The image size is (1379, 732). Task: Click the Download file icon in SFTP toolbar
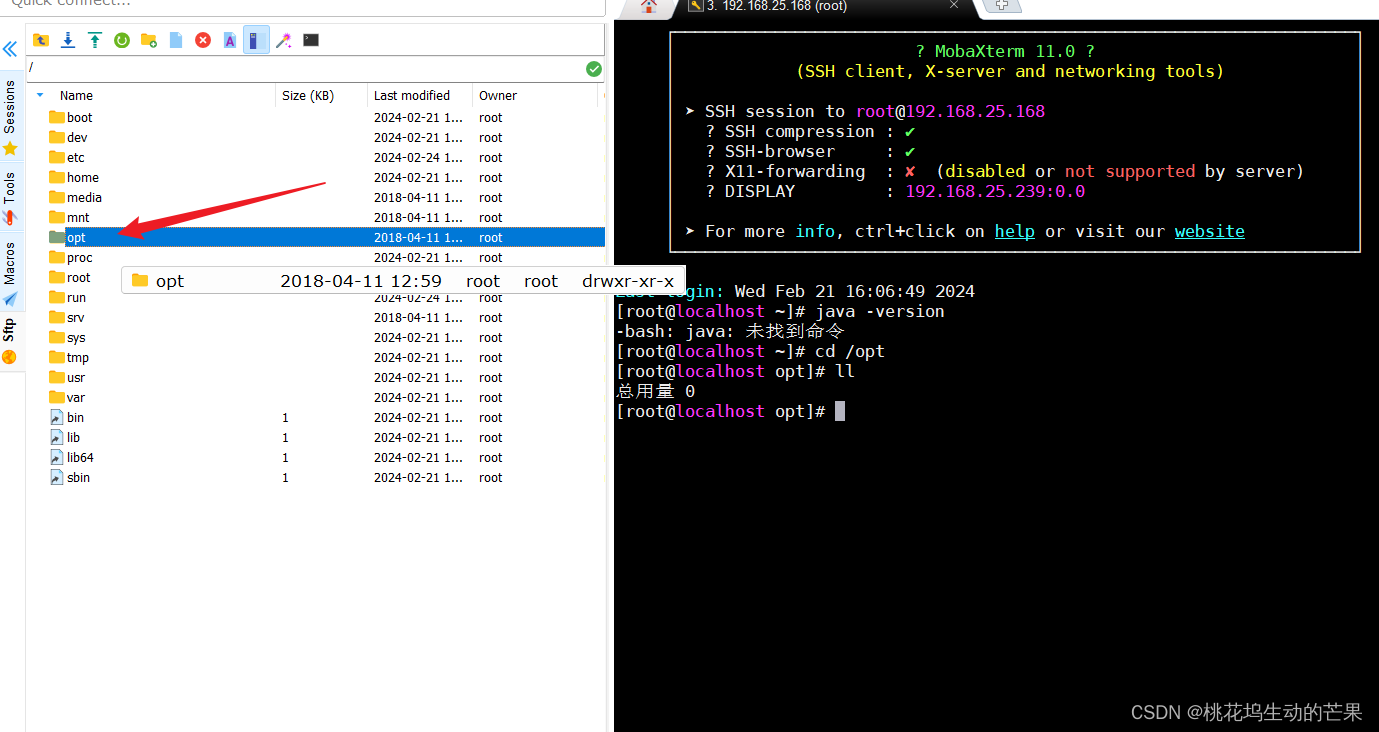68,40
